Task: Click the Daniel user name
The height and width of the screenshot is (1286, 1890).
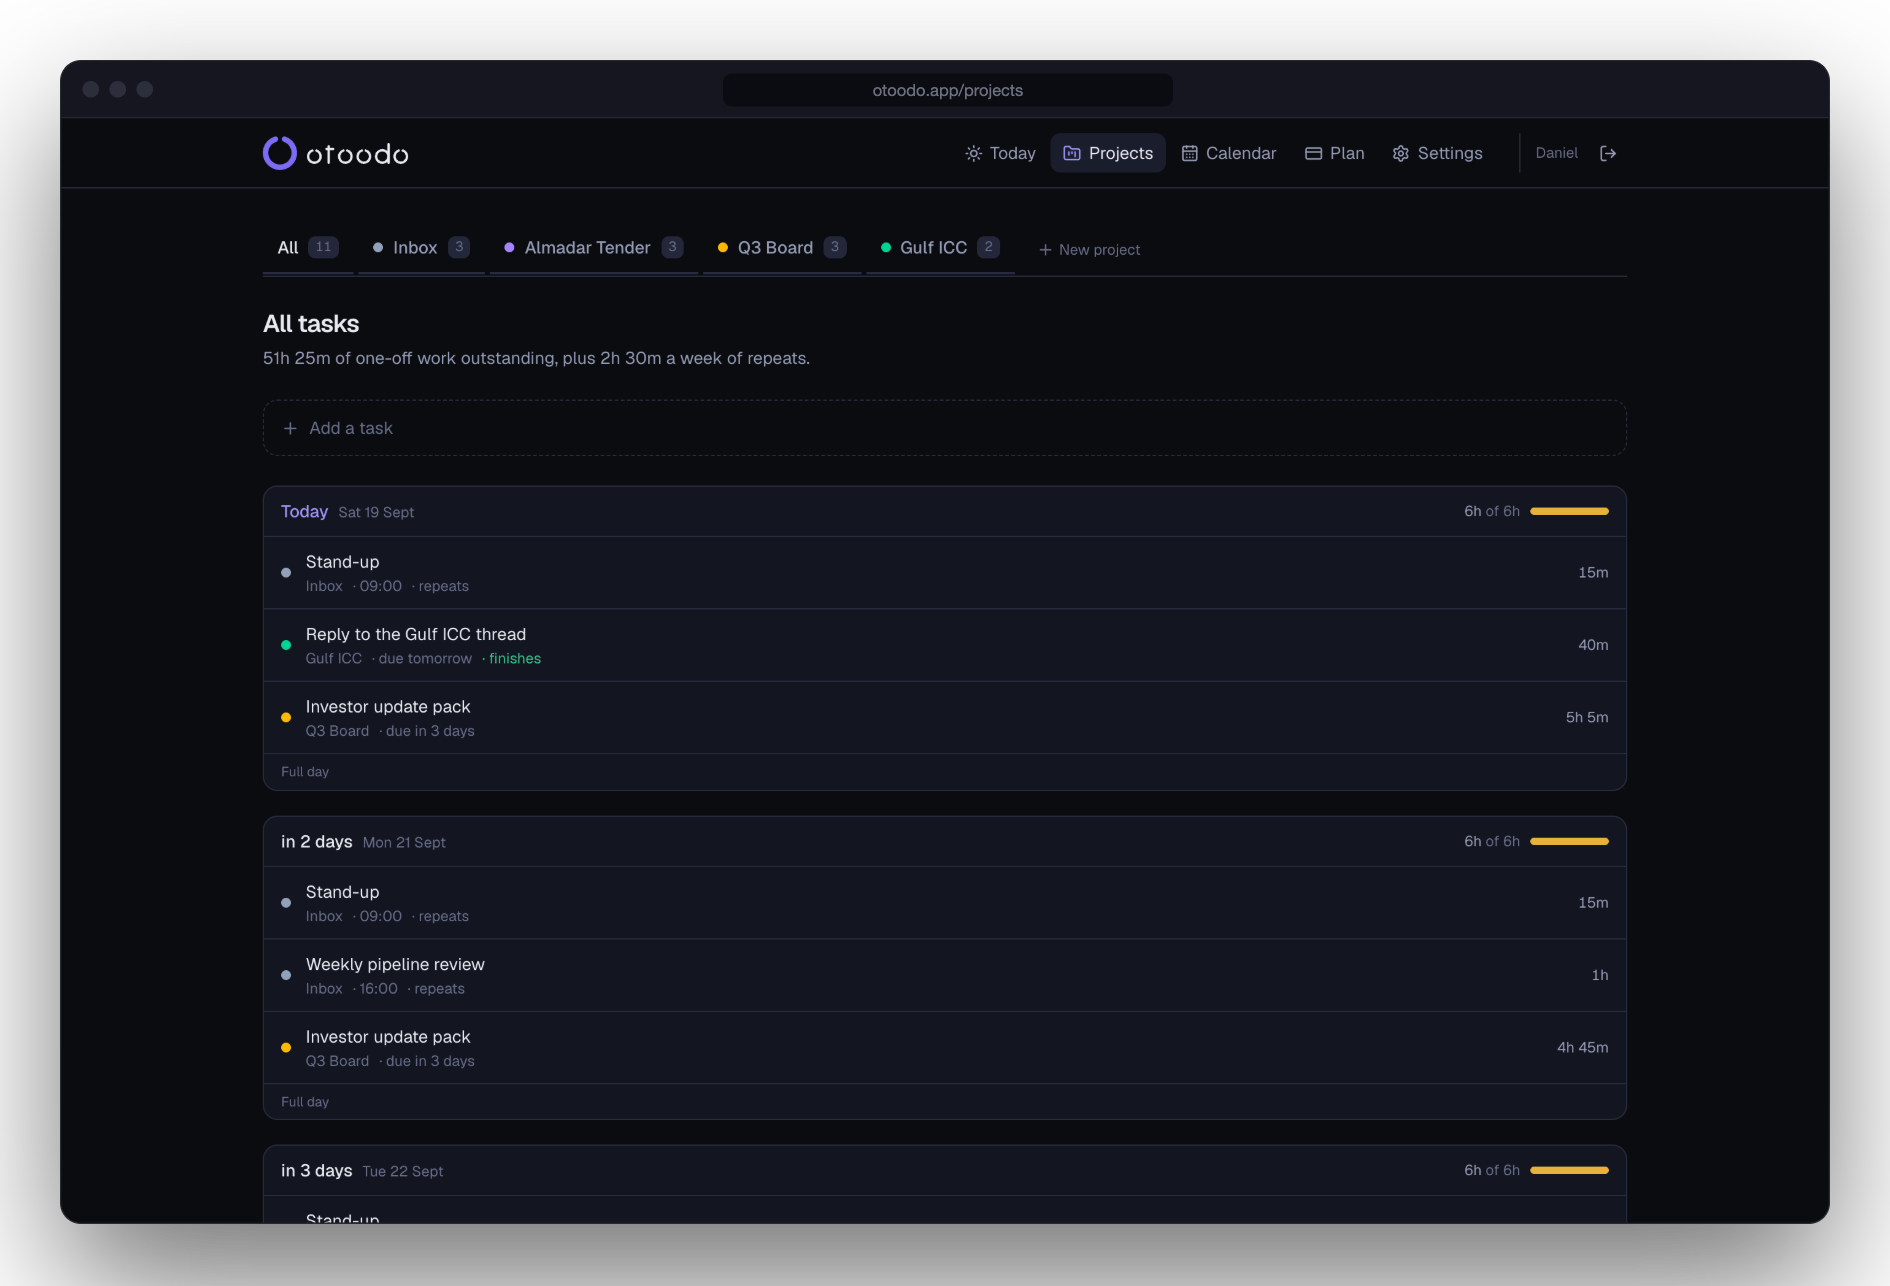Action: coord(1556,153)
